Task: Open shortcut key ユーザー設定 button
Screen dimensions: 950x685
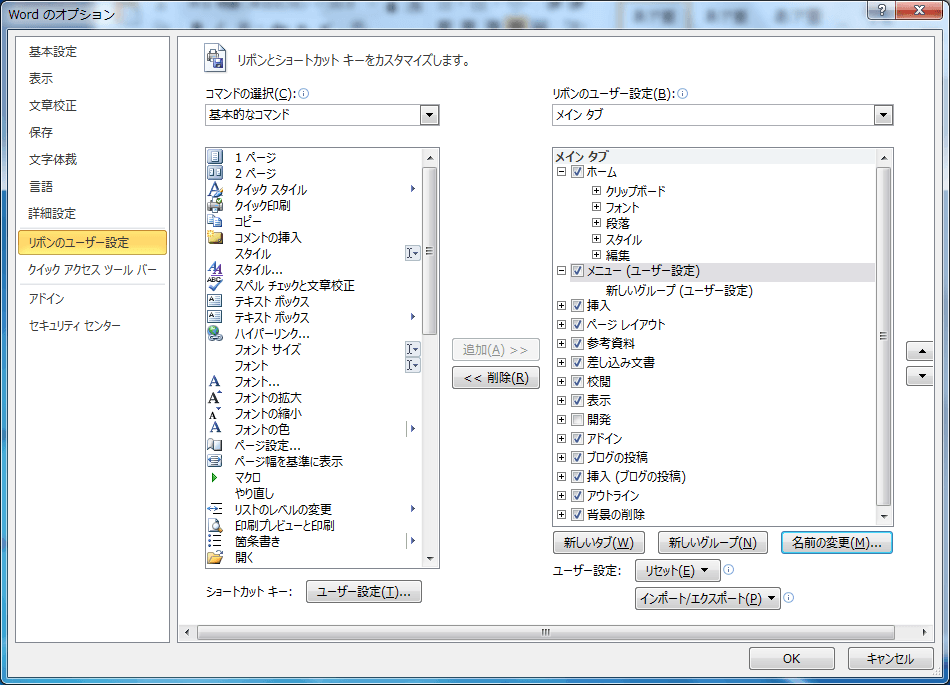Action: click(x=364, y=592)
